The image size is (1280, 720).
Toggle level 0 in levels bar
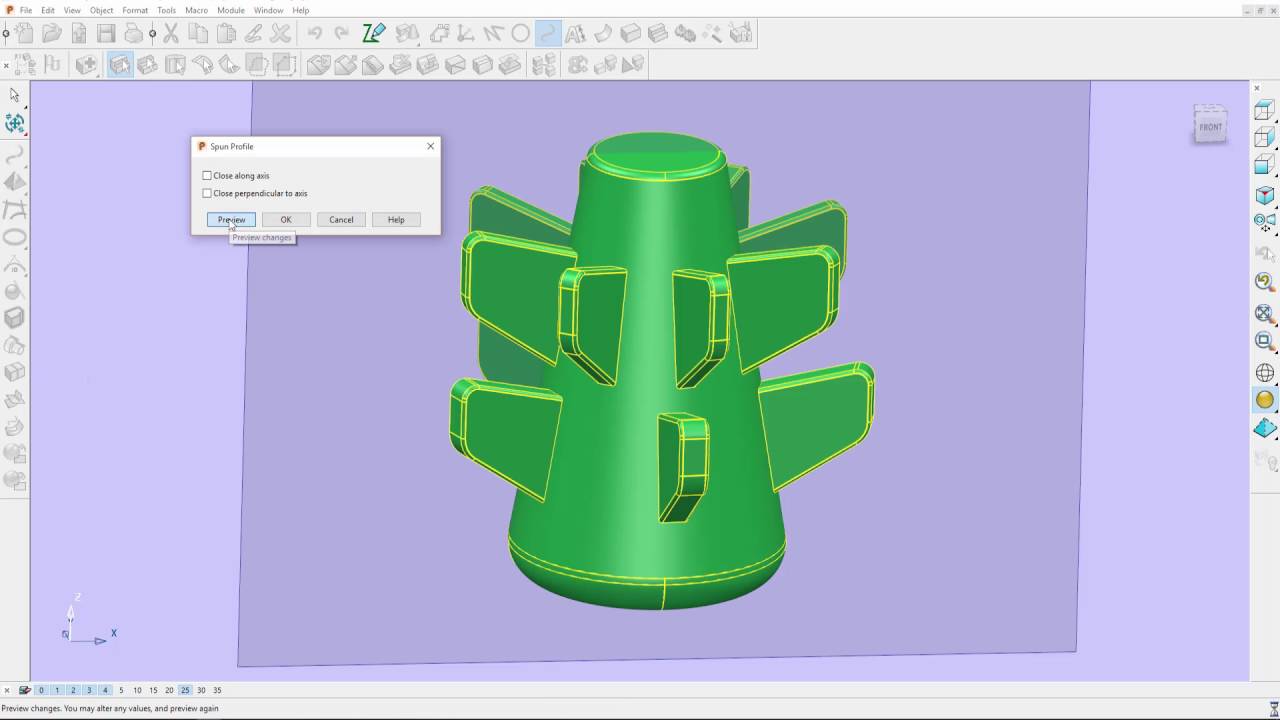click(x=41, y=690)
